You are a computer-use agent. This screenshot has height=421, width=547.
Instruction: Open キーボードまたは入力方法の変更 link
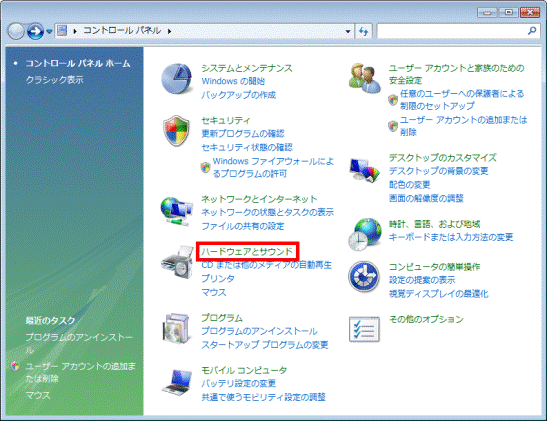click(x=451, y=238)
